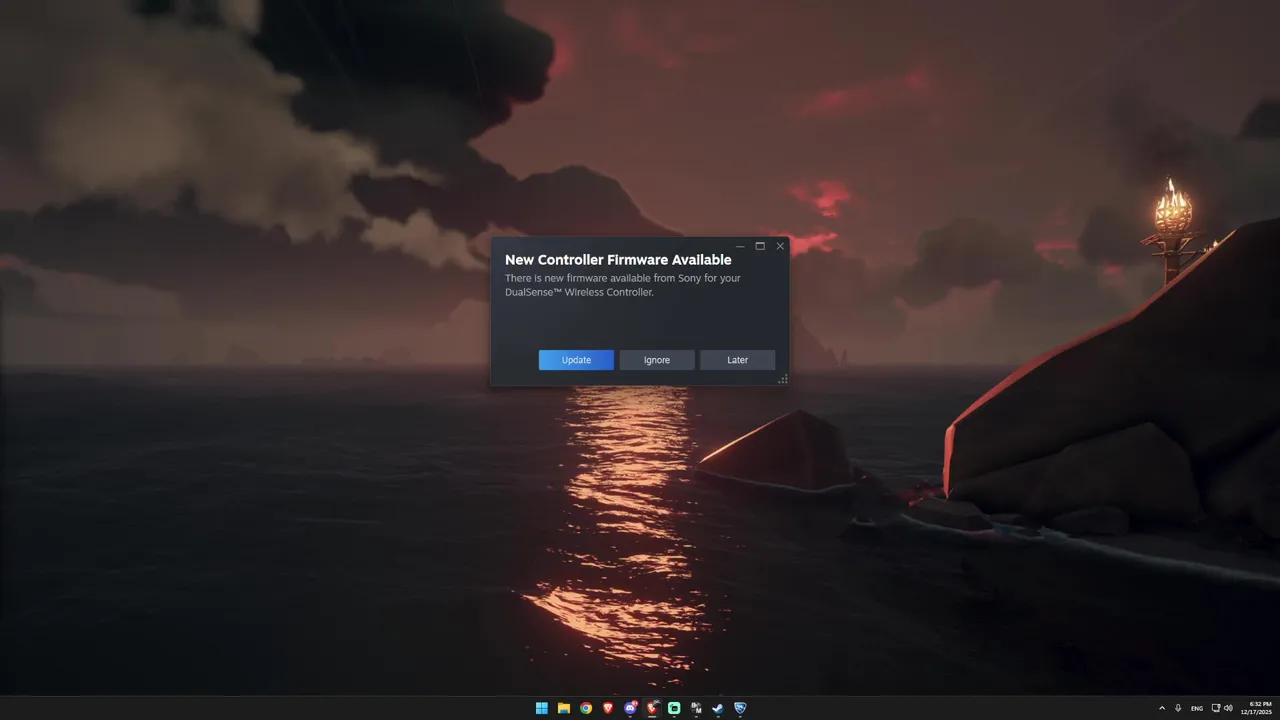This screenshot has width=1280, height=720.
Task: Click the Ignore button in the dialog
Action: pyautogui.click(x=657, y=360)
